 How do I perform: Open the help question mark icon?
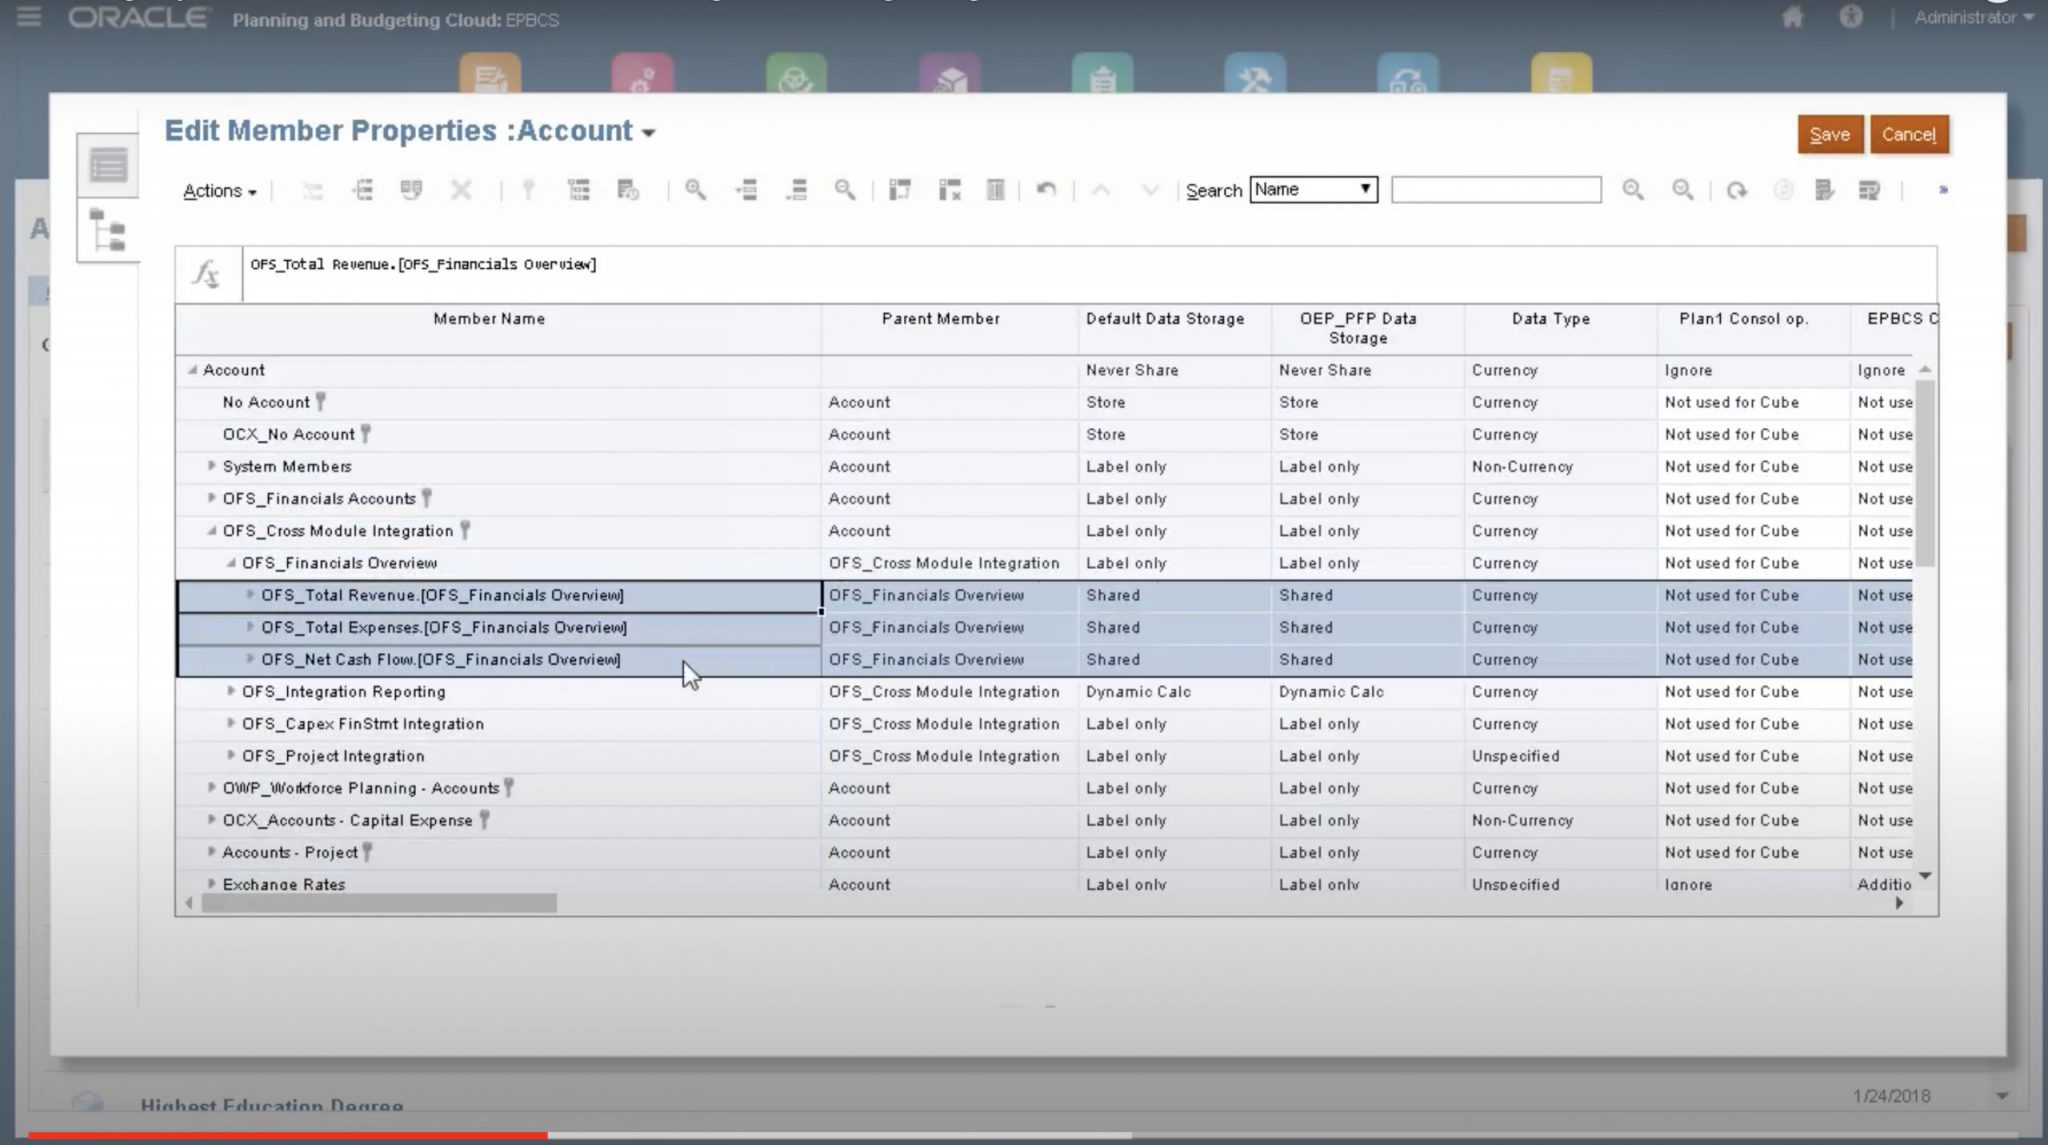click(x=1851, y=17)
